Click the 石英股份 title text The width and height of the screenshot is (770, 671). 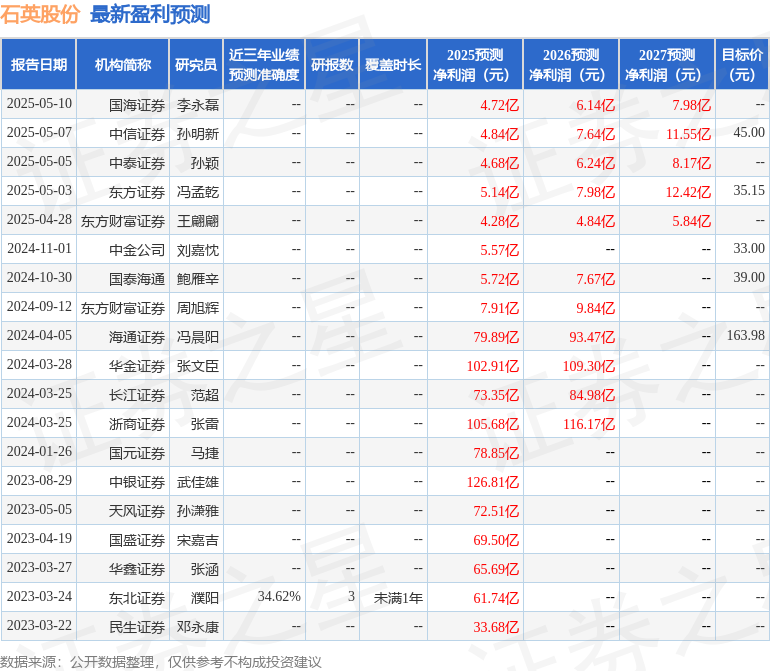click(40, 14)
